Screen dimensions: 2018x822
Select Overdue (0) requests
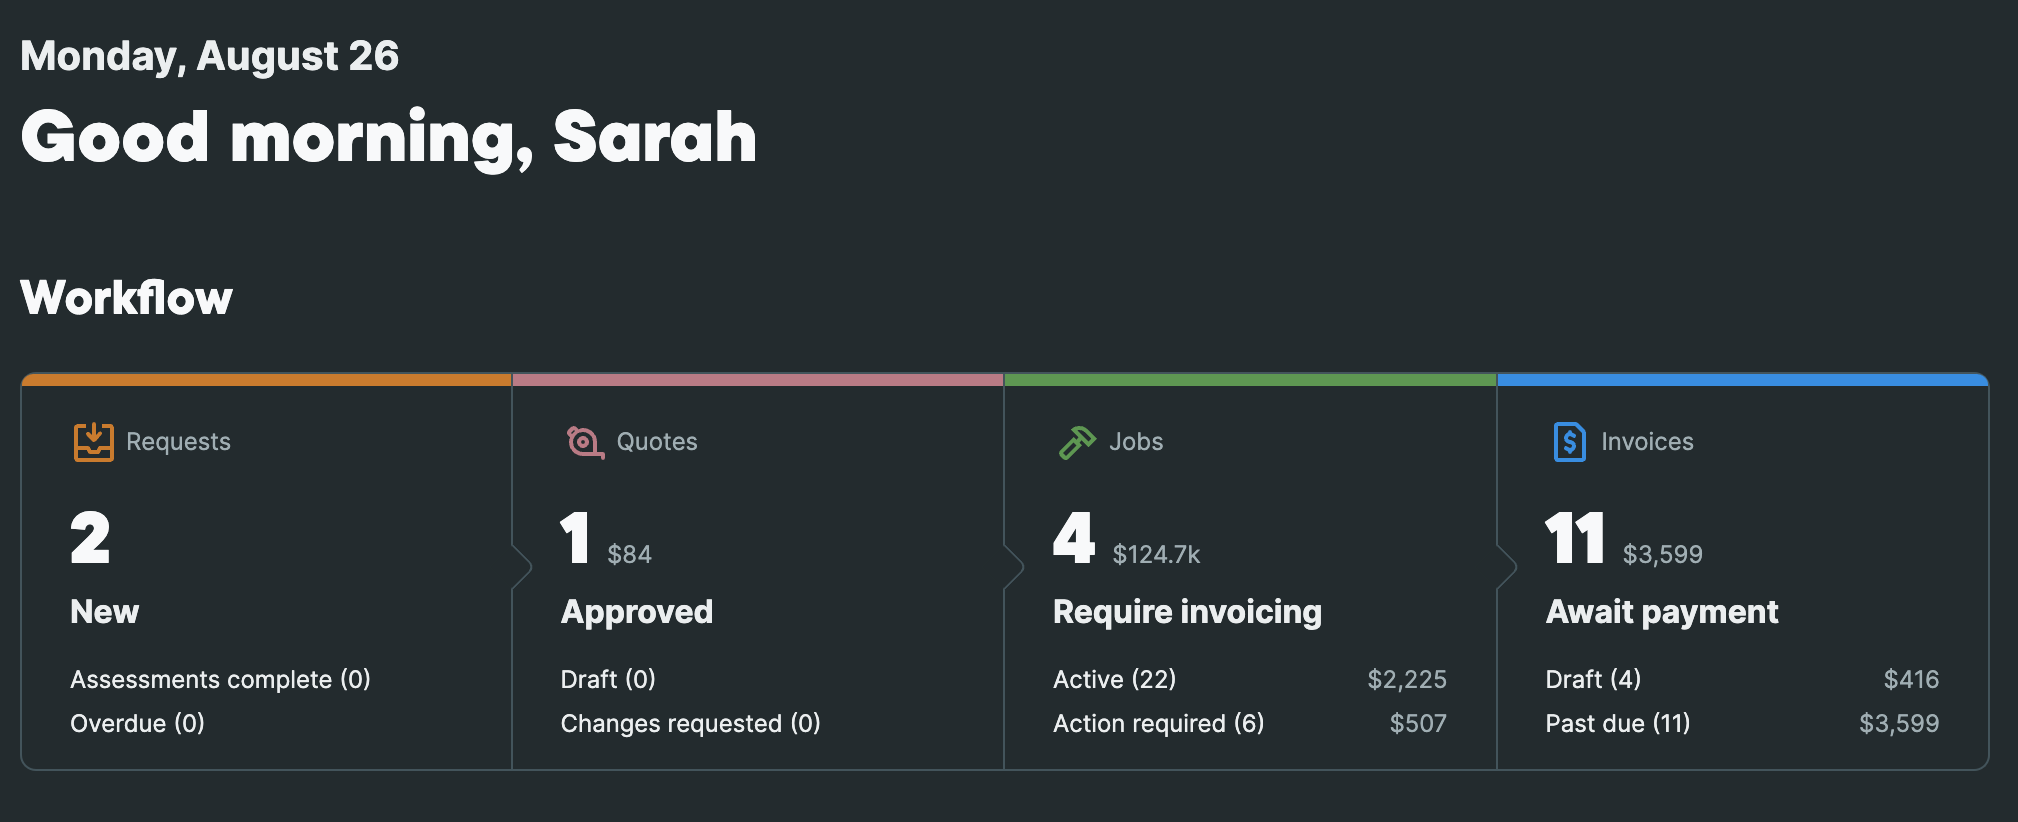(x=137, y=724)
